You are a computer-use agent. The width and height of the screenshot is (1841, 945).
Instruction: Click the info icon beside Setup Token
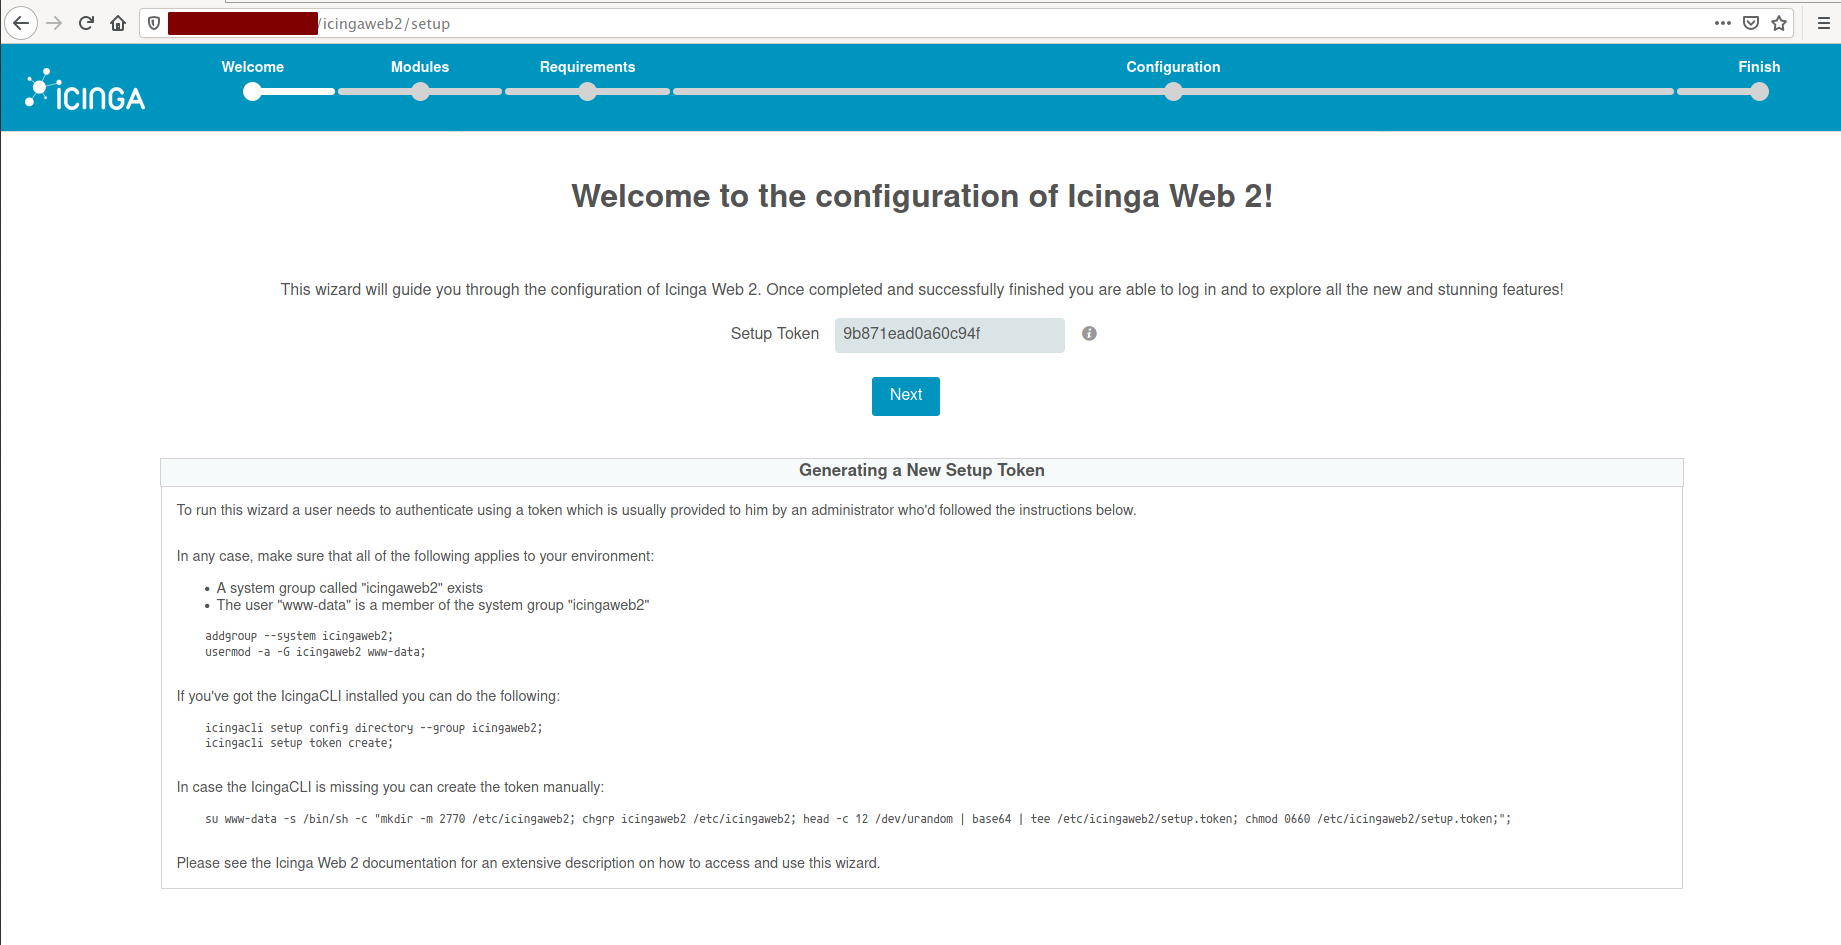(x=1089, y=334)
